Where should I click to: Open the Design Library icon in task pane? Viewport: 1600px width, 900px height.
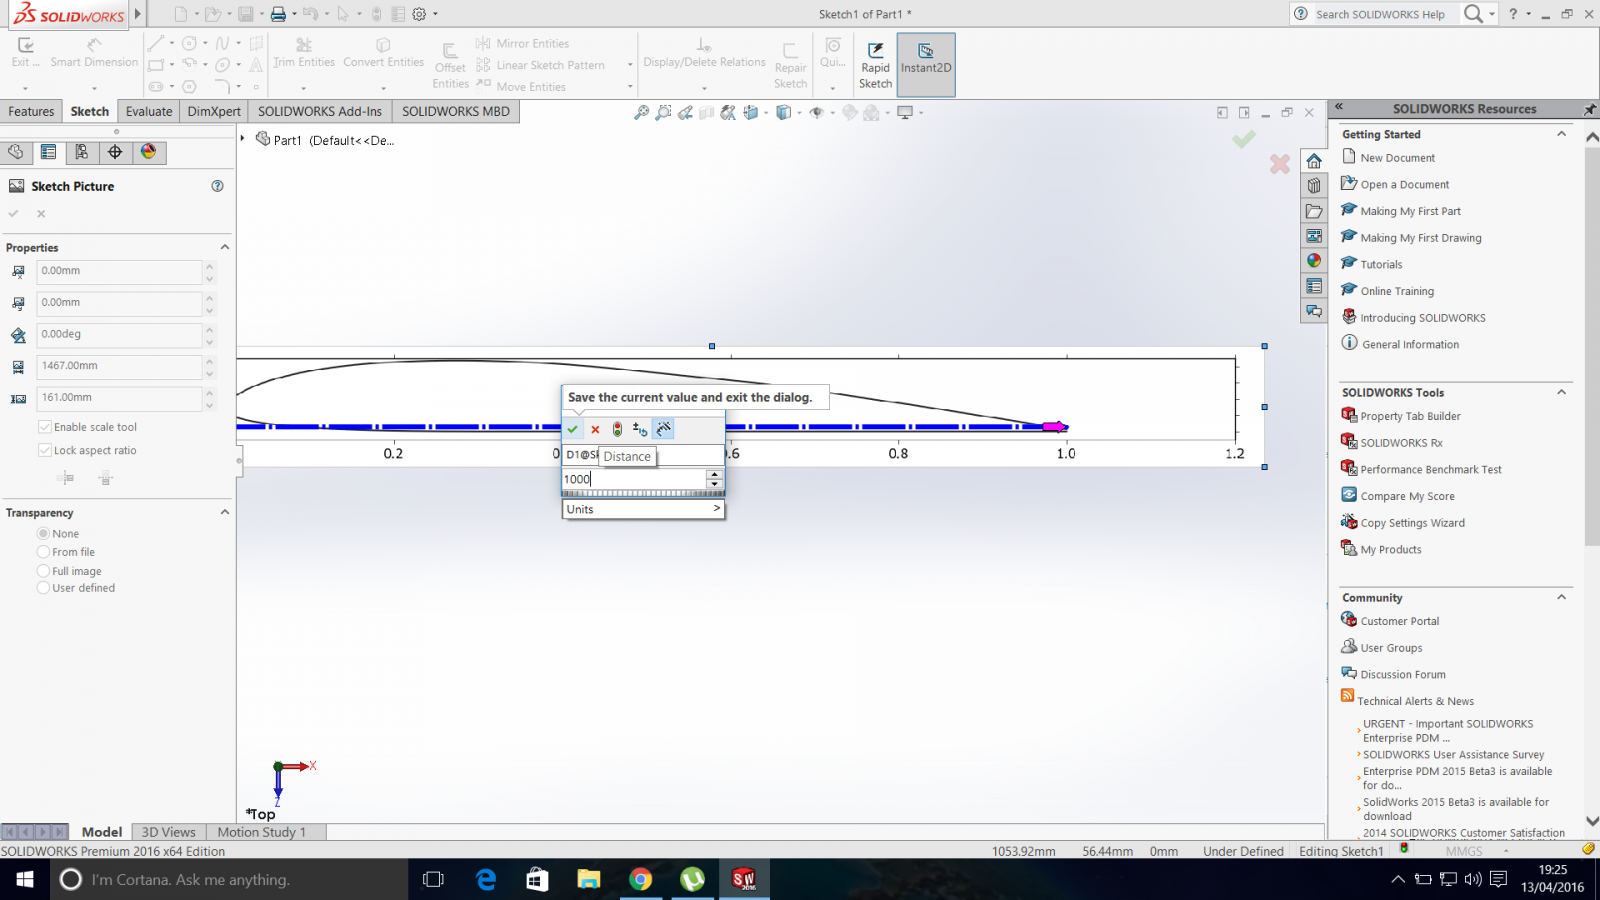coord(1314,185)
